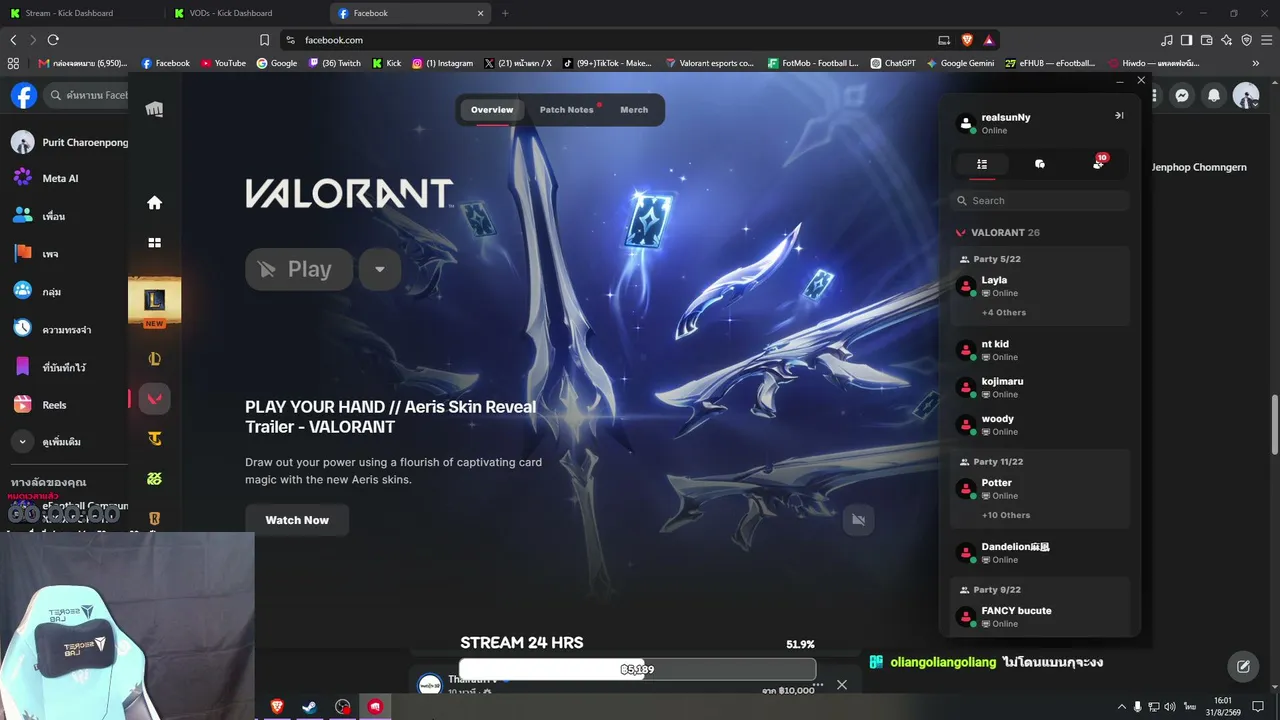Switch to Stream - Kick Dashboard tab
Image resolution: width=1280 pixels, height=720 pixels.
click(x=82, y=13)
